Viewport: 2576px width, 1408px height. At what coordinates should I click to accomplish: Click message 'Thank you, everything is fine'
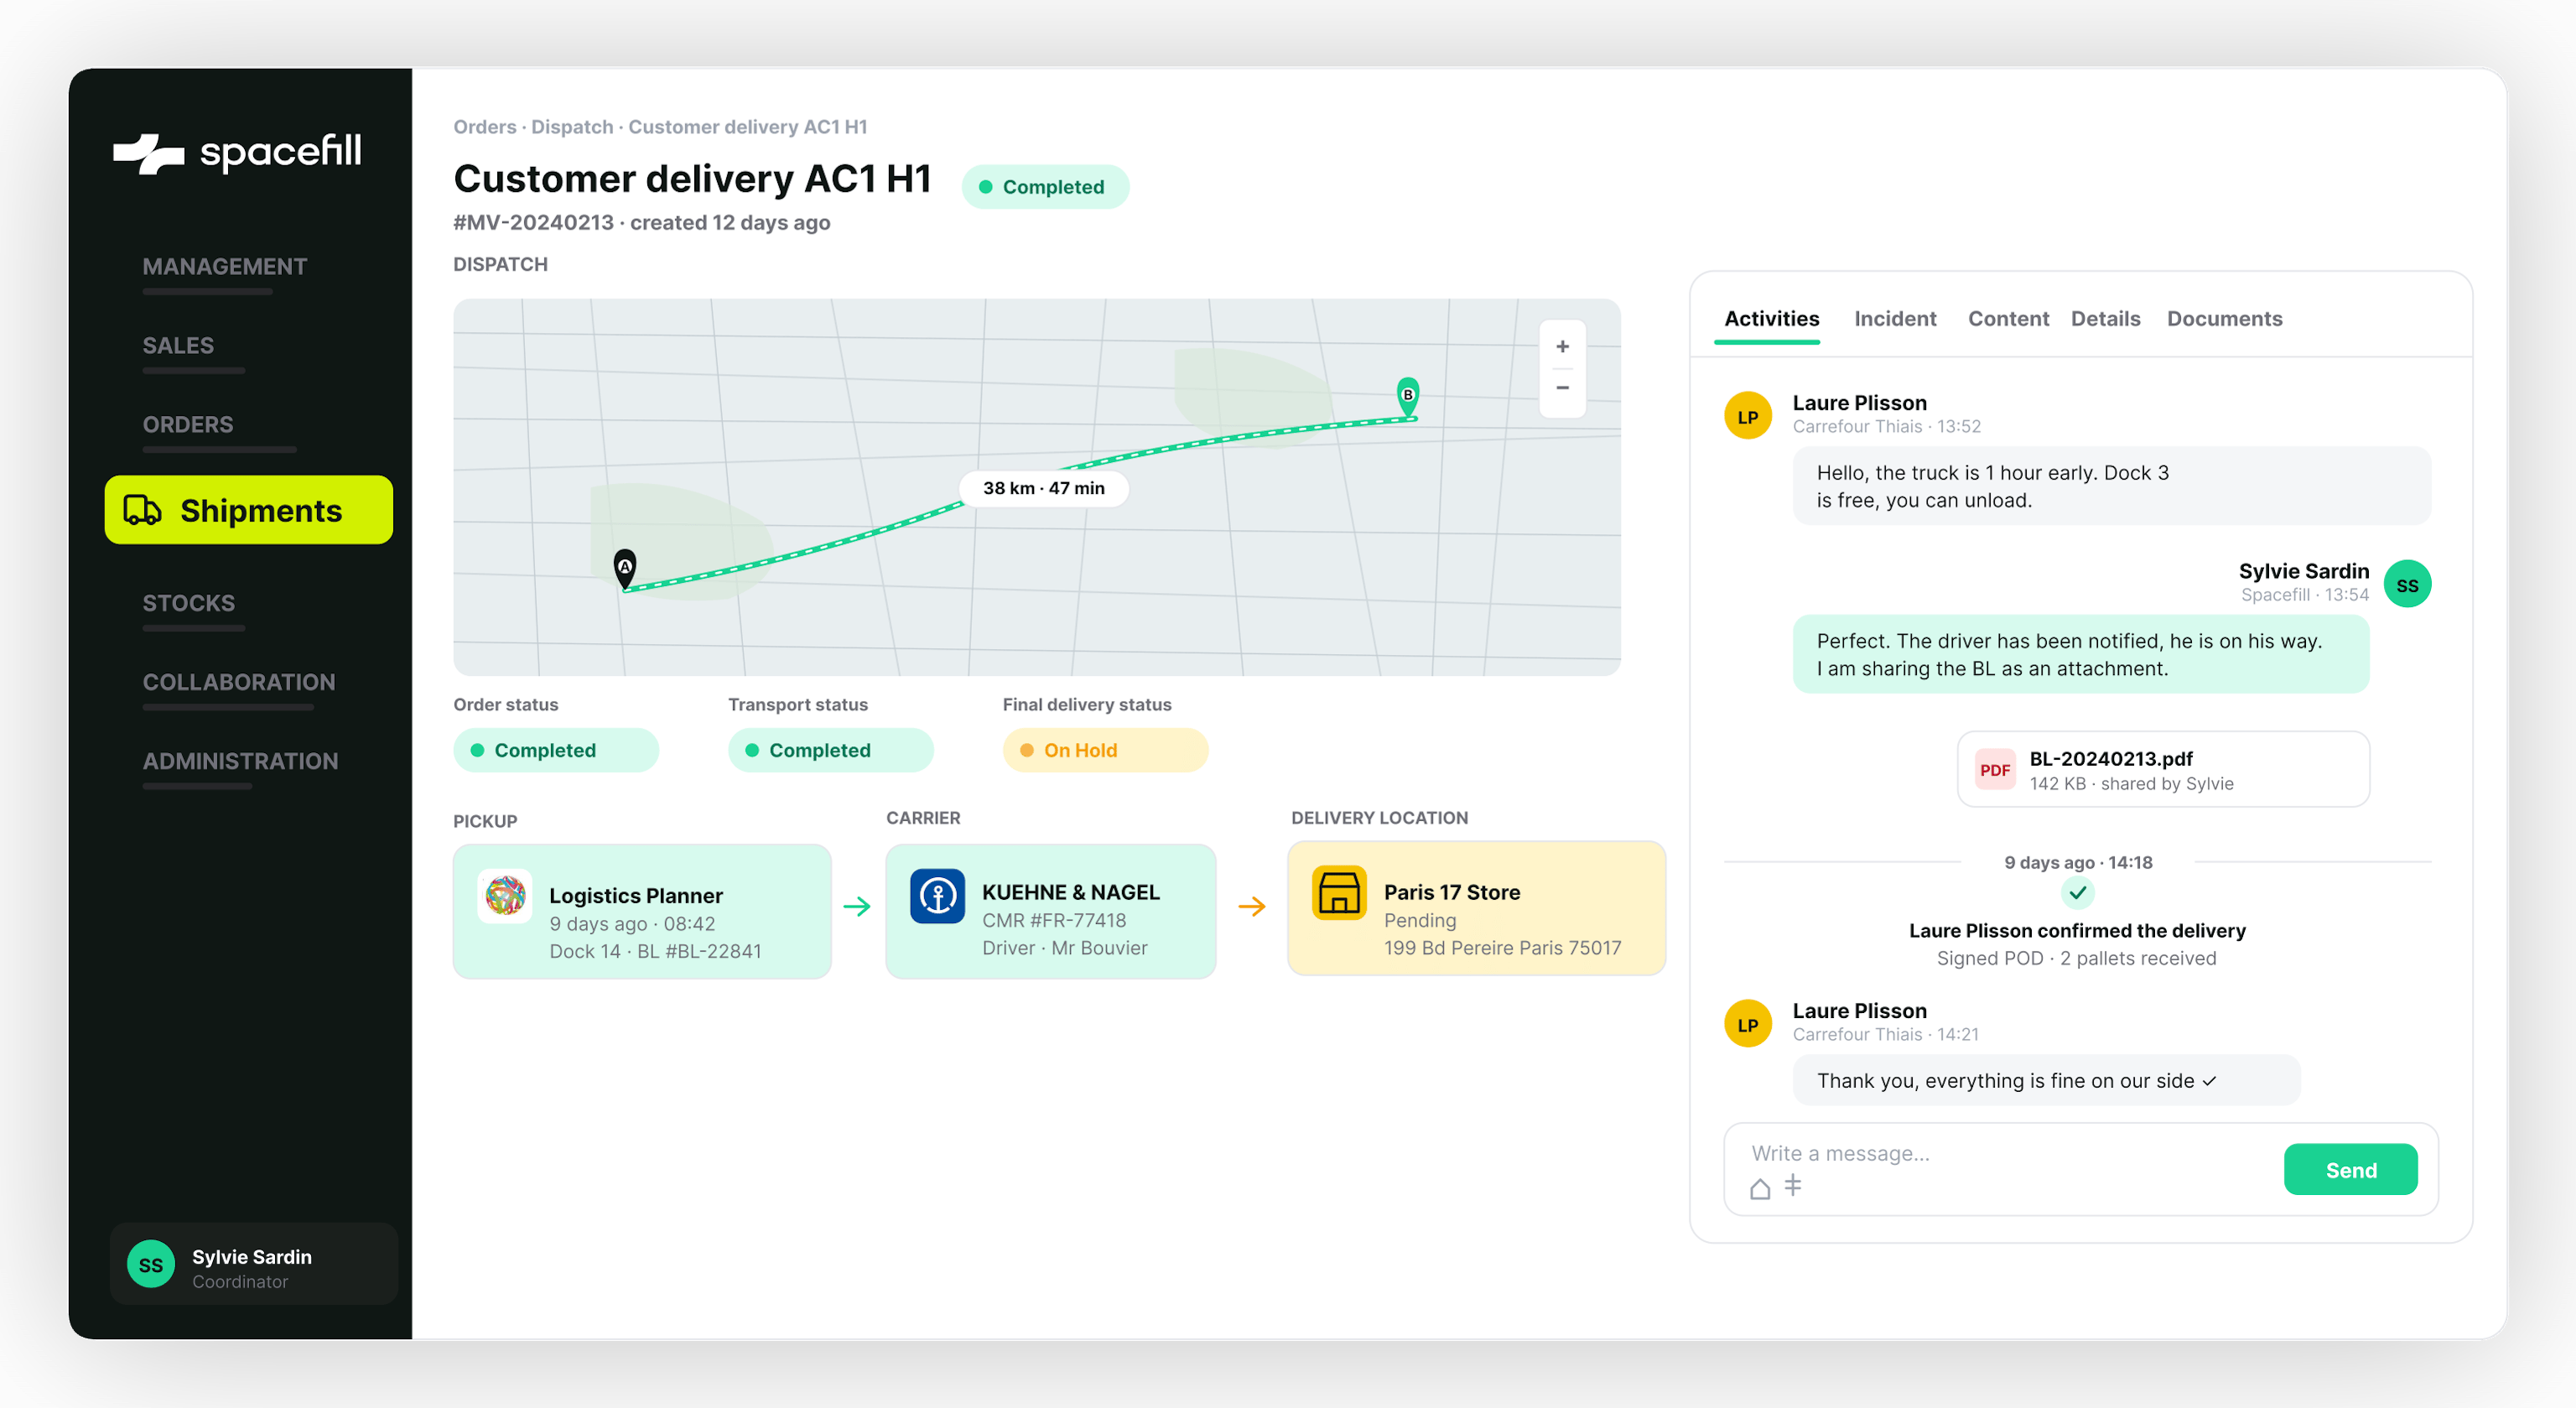2045,1080
